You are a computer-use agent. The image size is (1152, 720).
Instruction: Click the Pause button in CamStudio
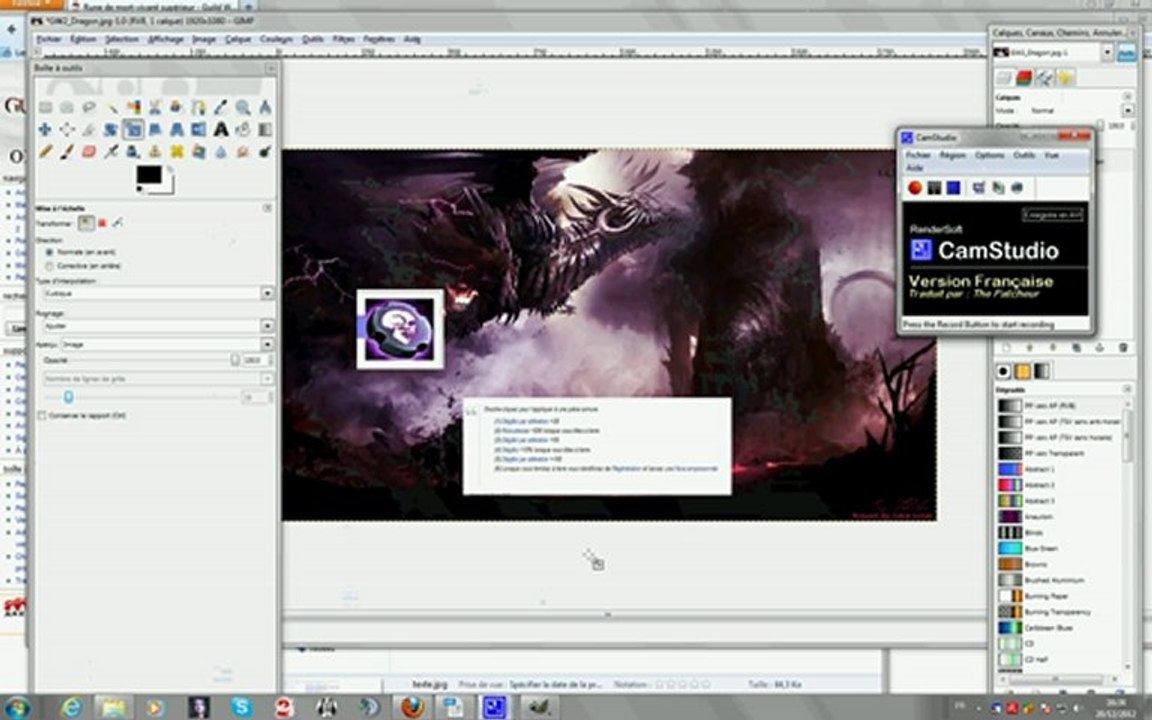click(x=934, y=188)
